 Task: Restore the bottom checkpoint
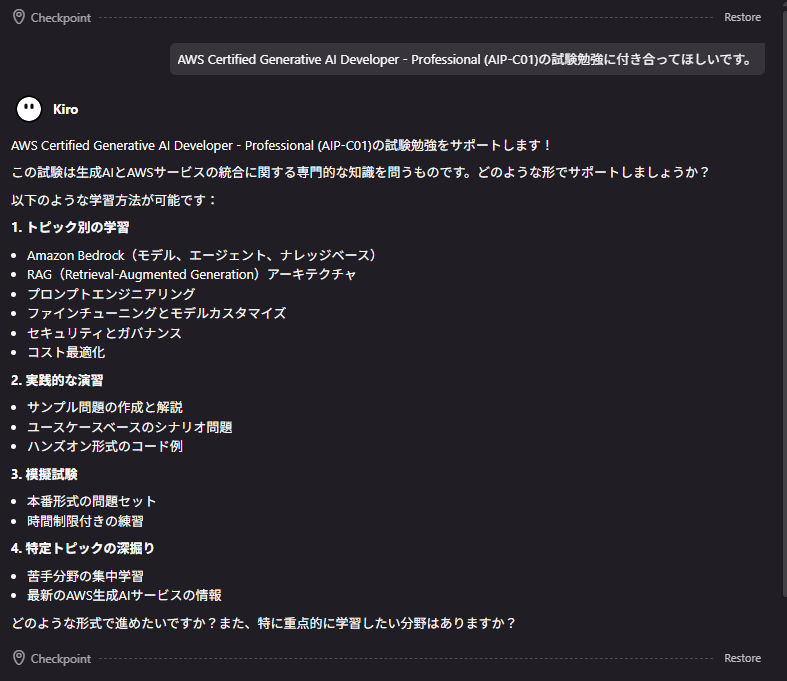click(742, 658)
